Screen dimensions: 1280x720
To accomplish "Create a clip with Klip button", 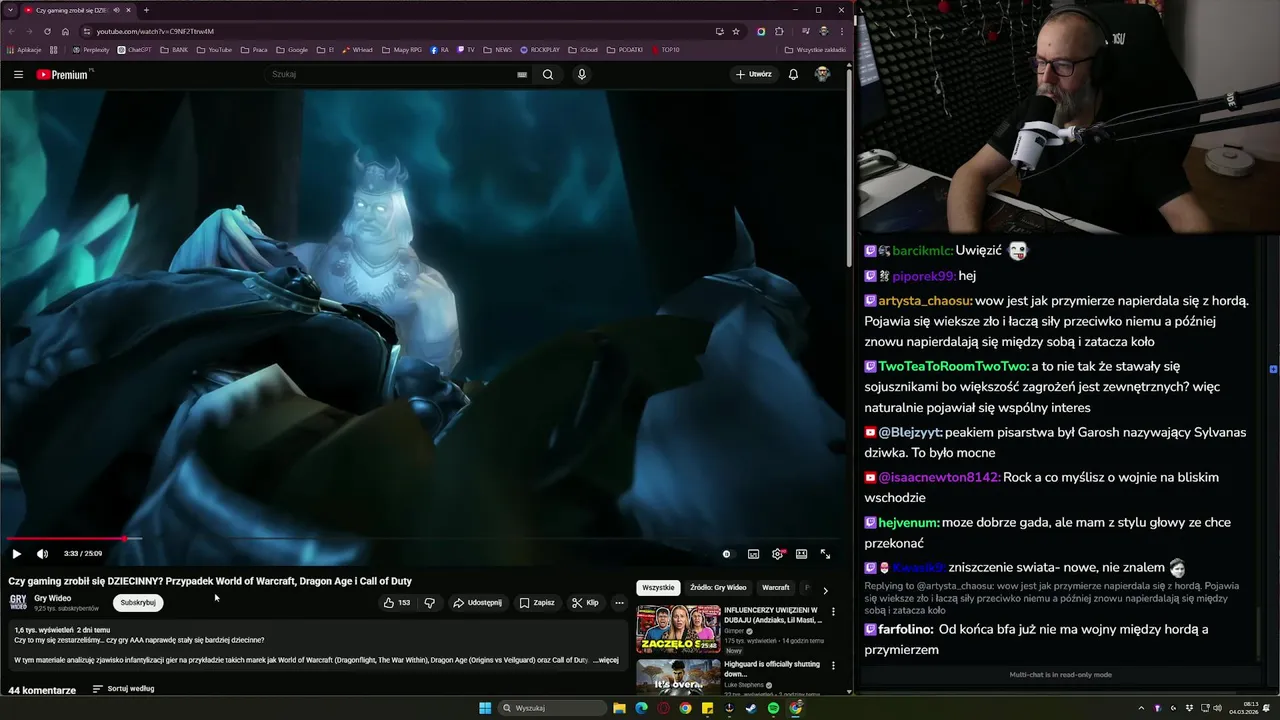I will 585,603.
